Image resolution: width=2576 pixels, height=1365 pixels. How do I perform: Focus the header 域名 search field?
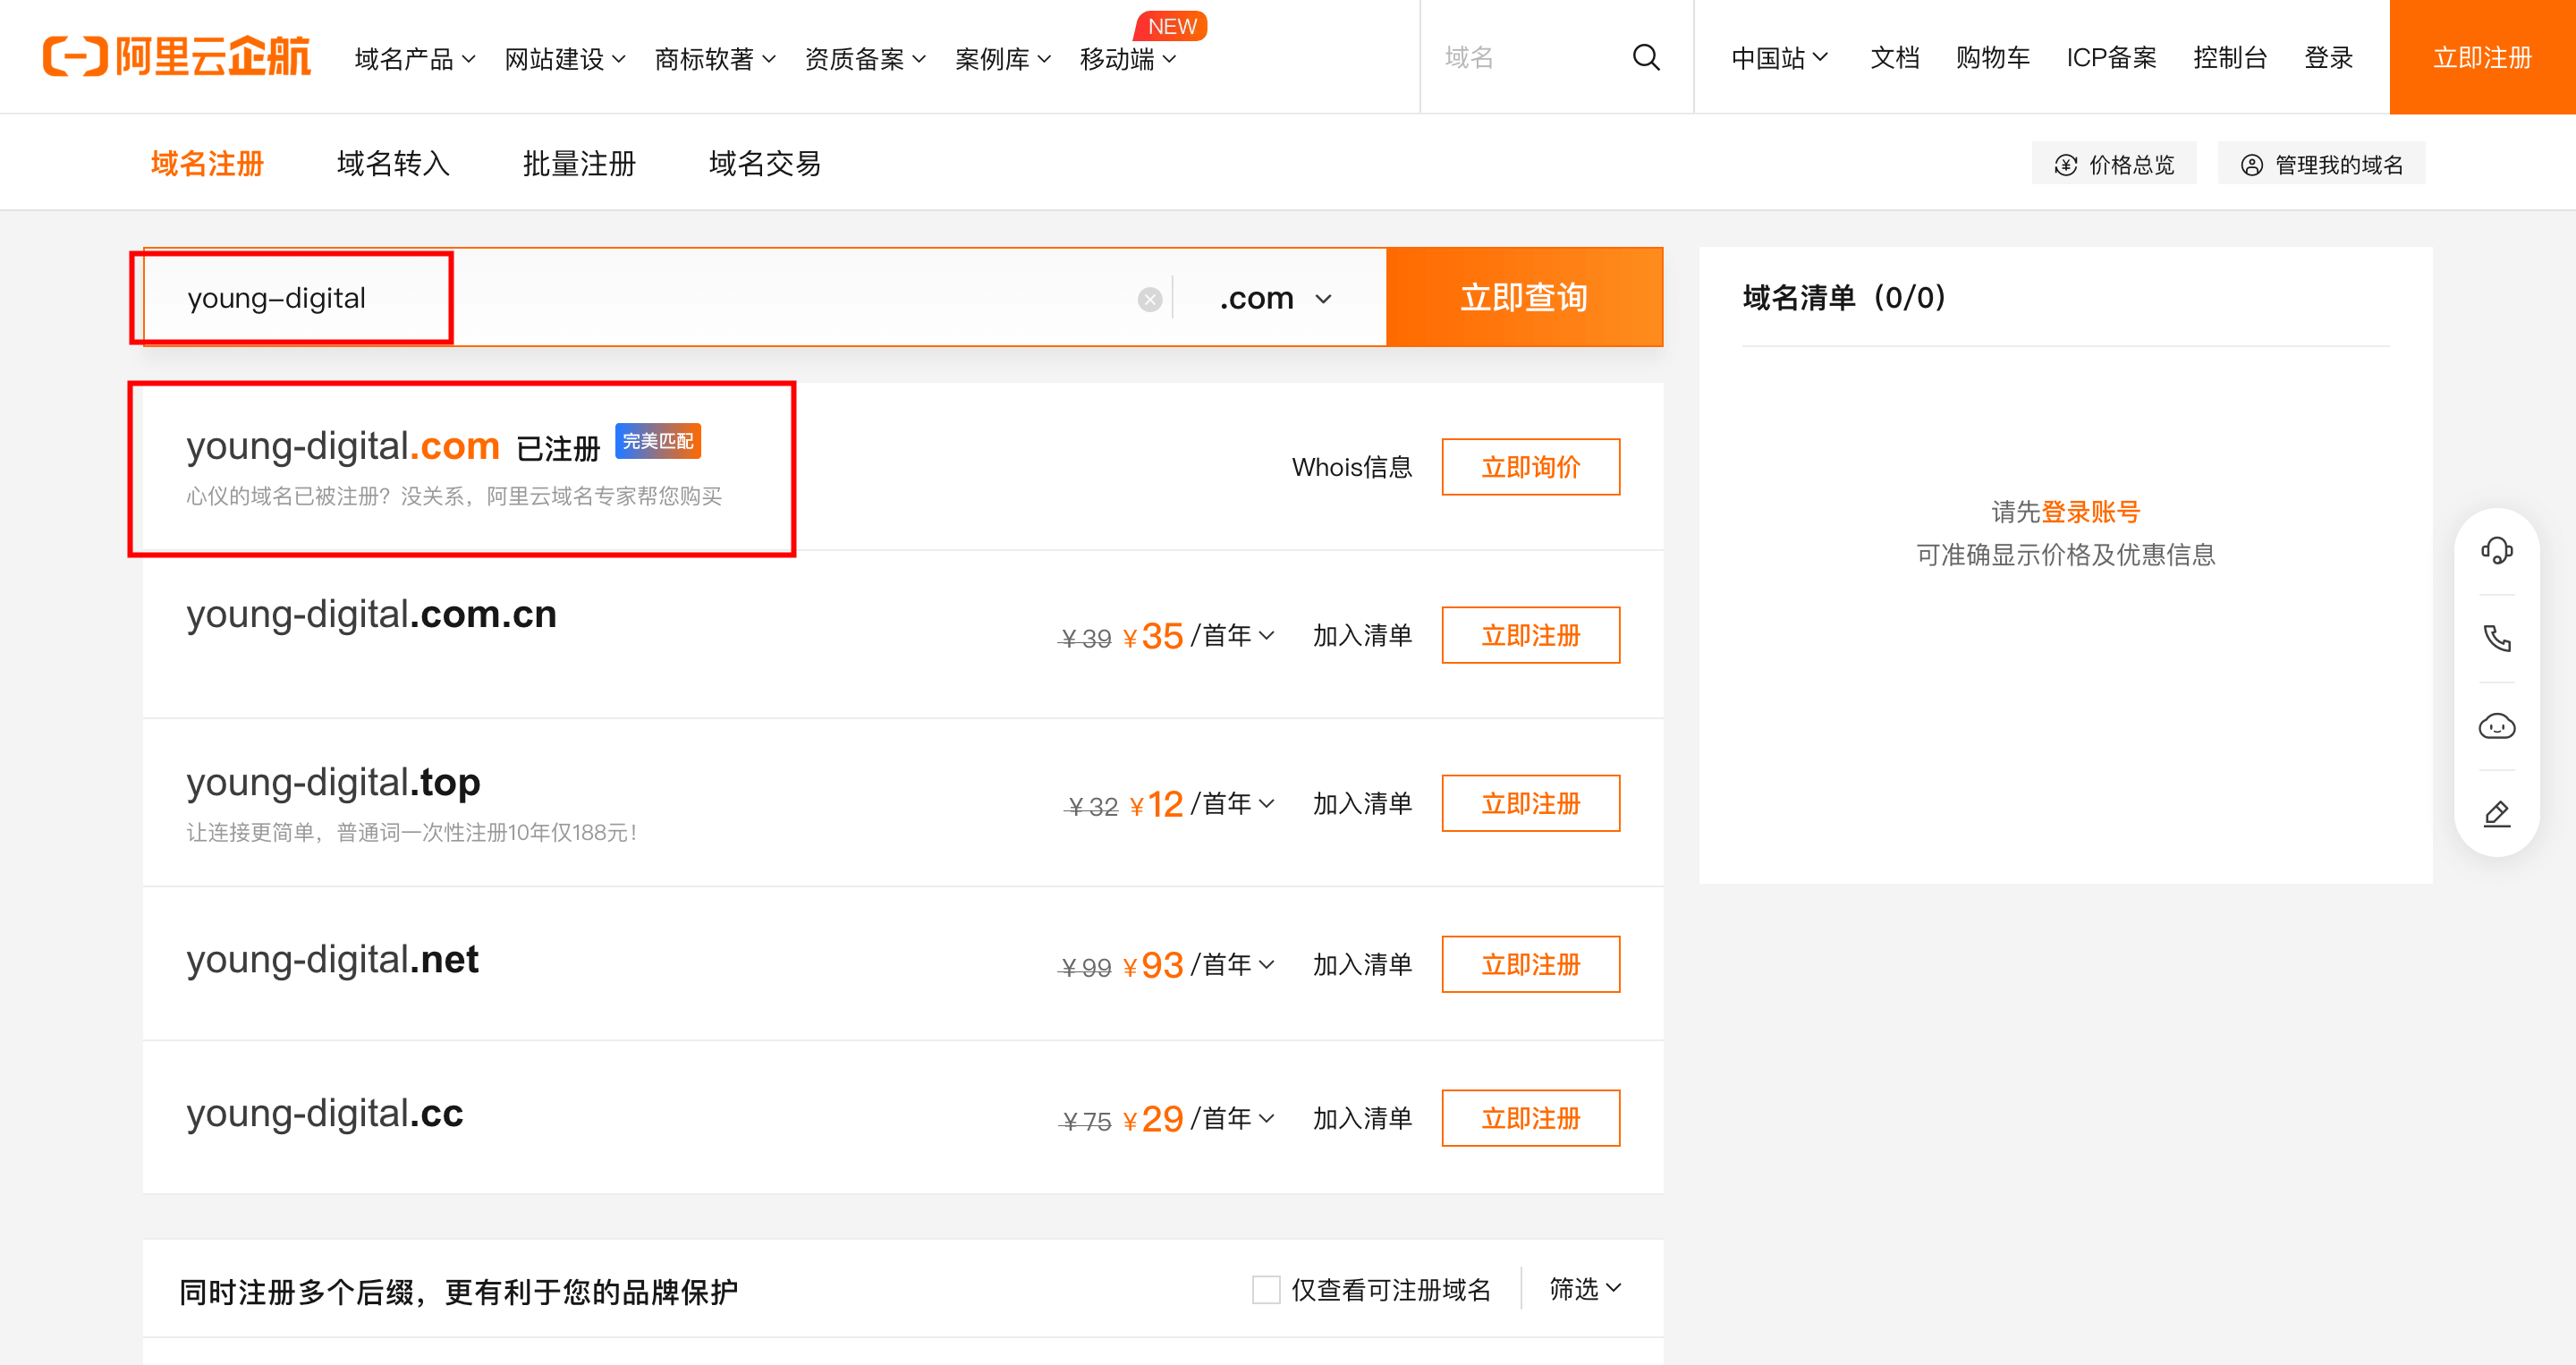(1525, 57)
